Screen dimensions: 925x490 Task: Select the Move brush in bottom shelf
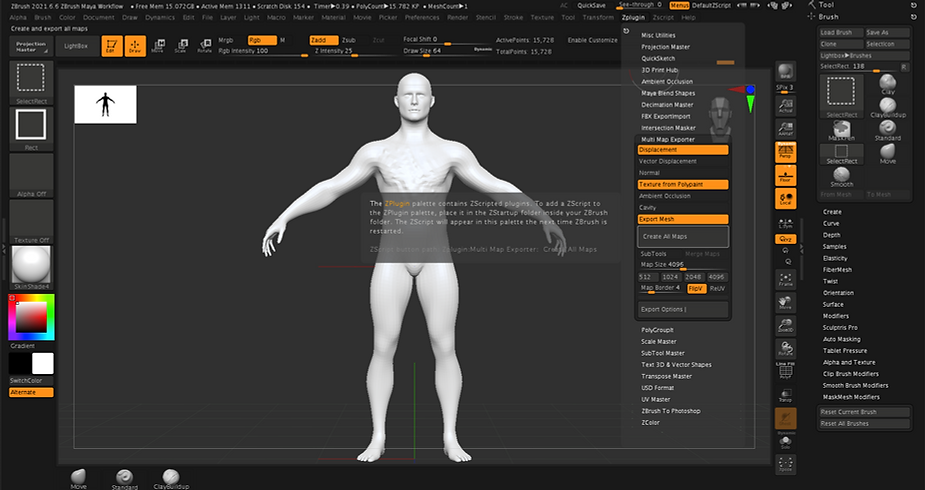point(78,479)
